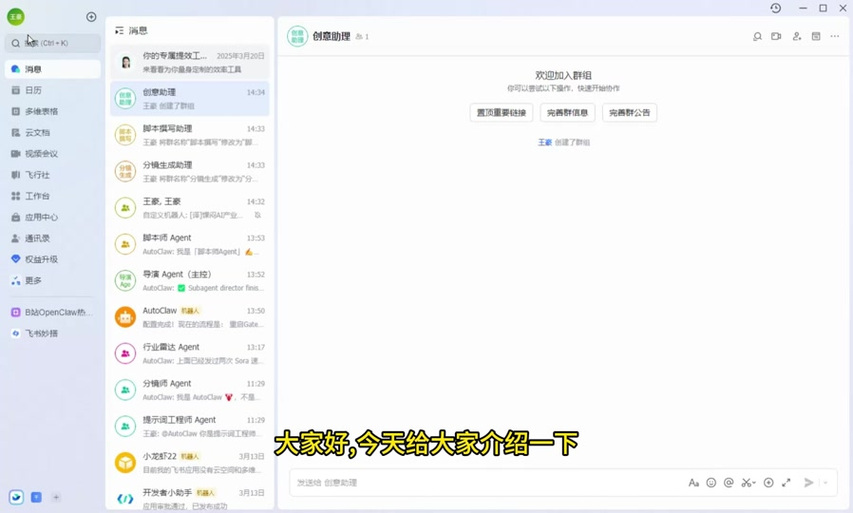
Task: Start a video call from chat header
Action: 776,36
